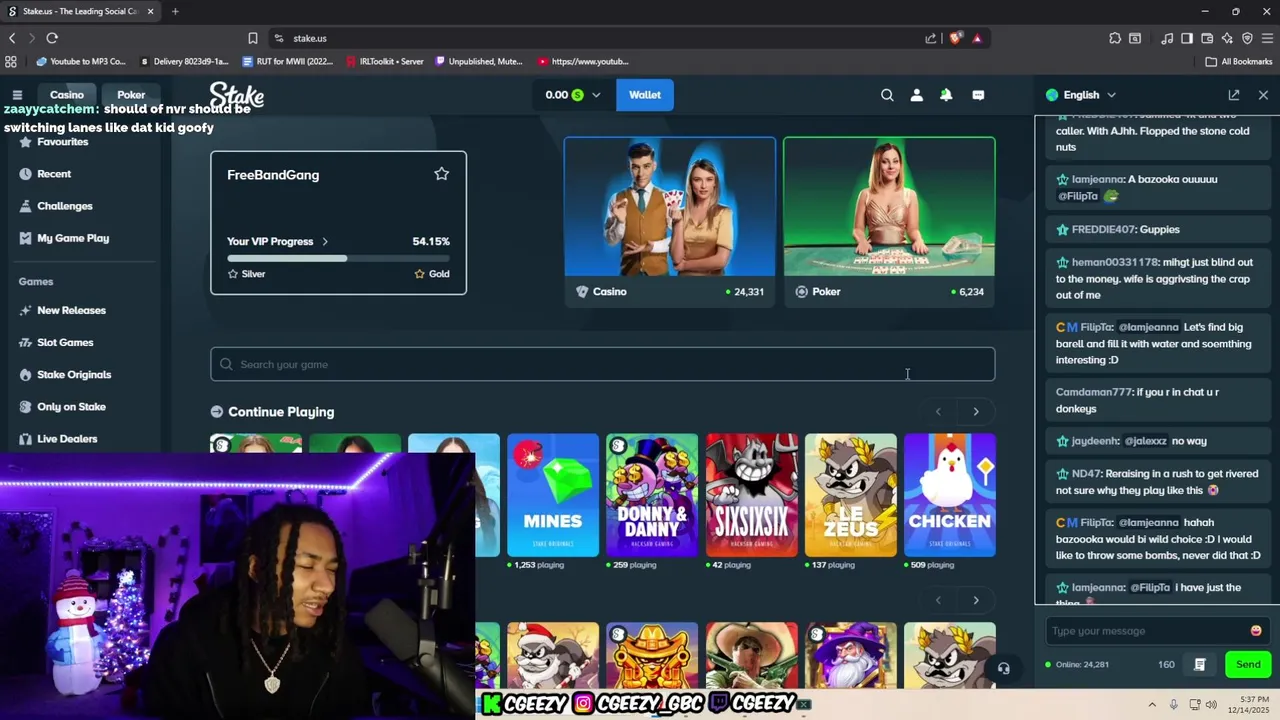Click the blue Wallet button
Screen dimensions: 1280x720
point(645,95)
